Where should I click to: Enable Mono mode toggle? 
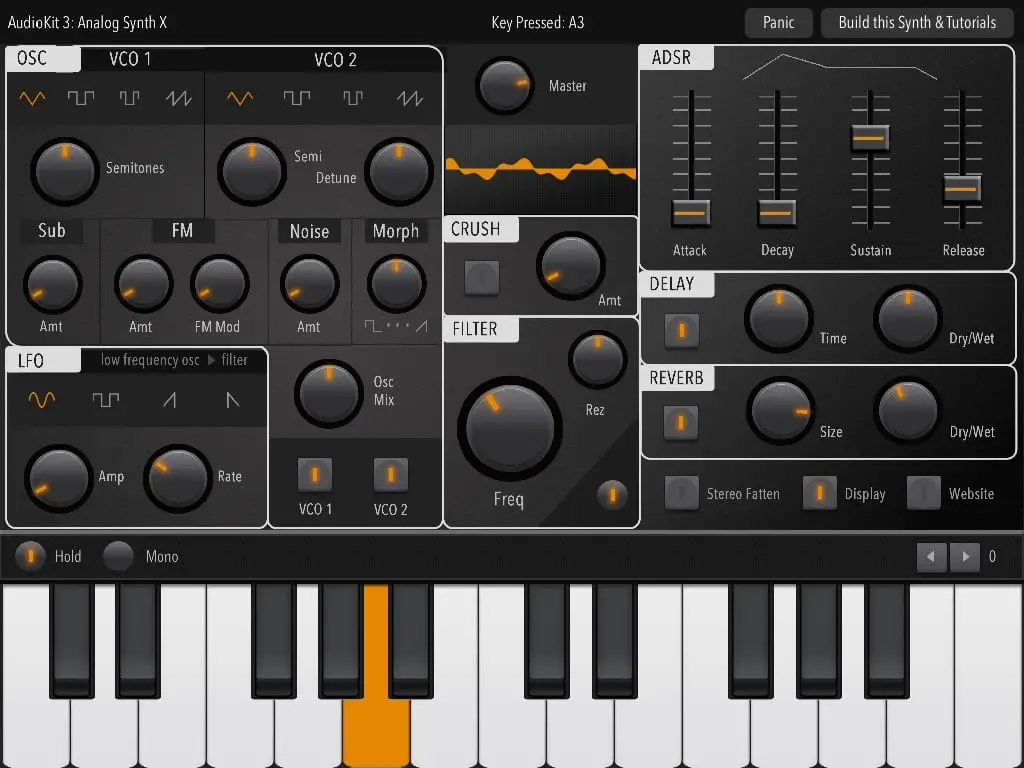tap(118, 556)
